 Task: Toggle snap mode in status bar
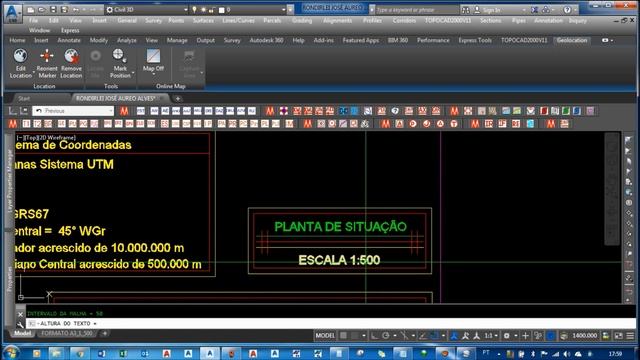pos(355,336)
